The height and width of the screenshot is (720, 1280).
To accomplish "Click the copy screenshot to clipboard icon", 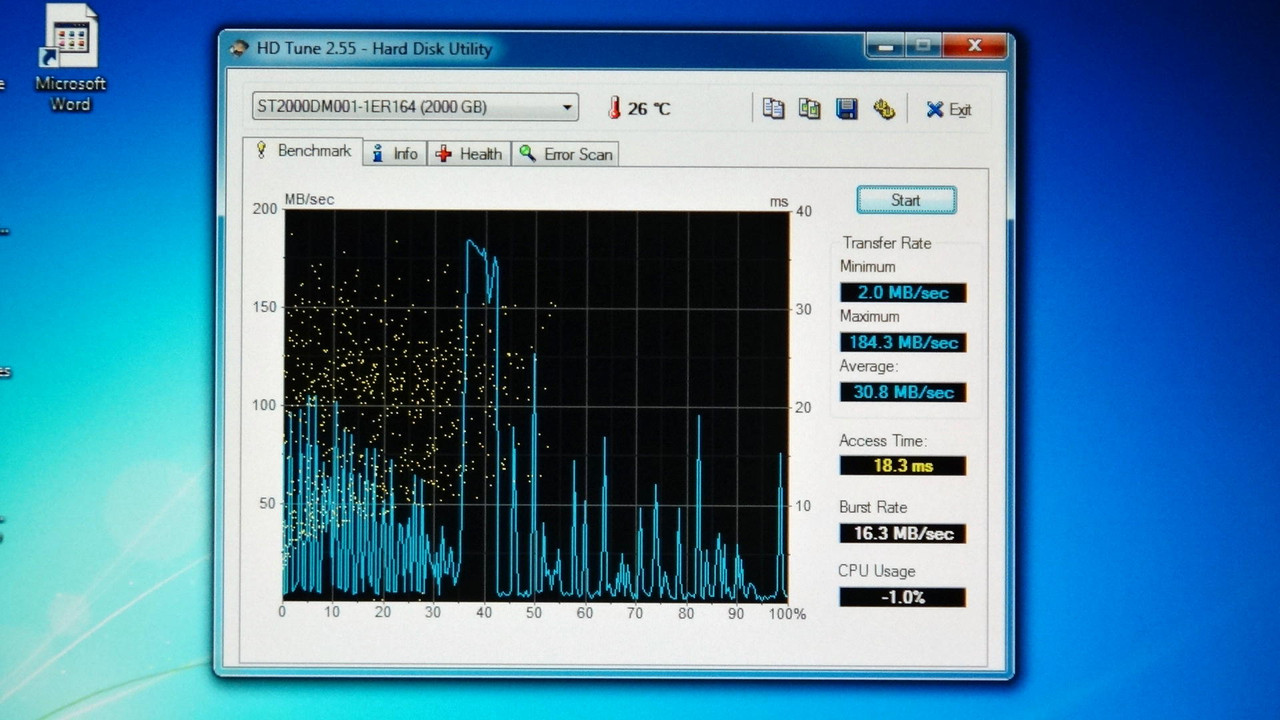I will [x=810, y=109].
